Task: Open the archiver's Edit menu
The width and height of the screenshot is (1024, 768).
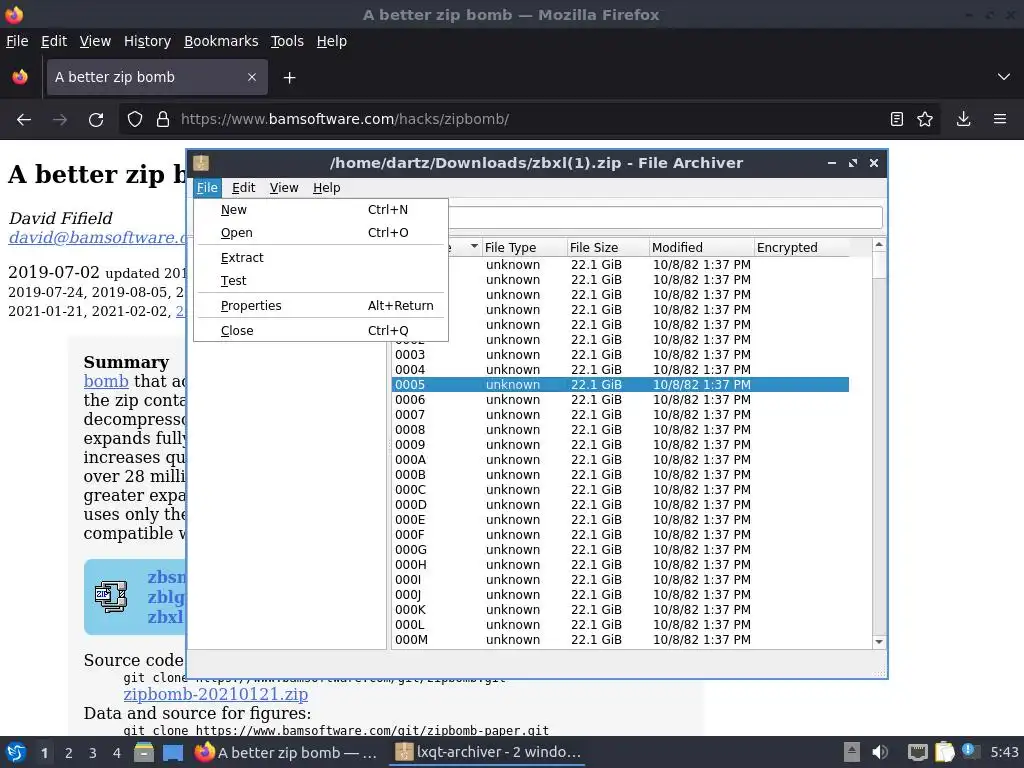Action: (244, 188)
